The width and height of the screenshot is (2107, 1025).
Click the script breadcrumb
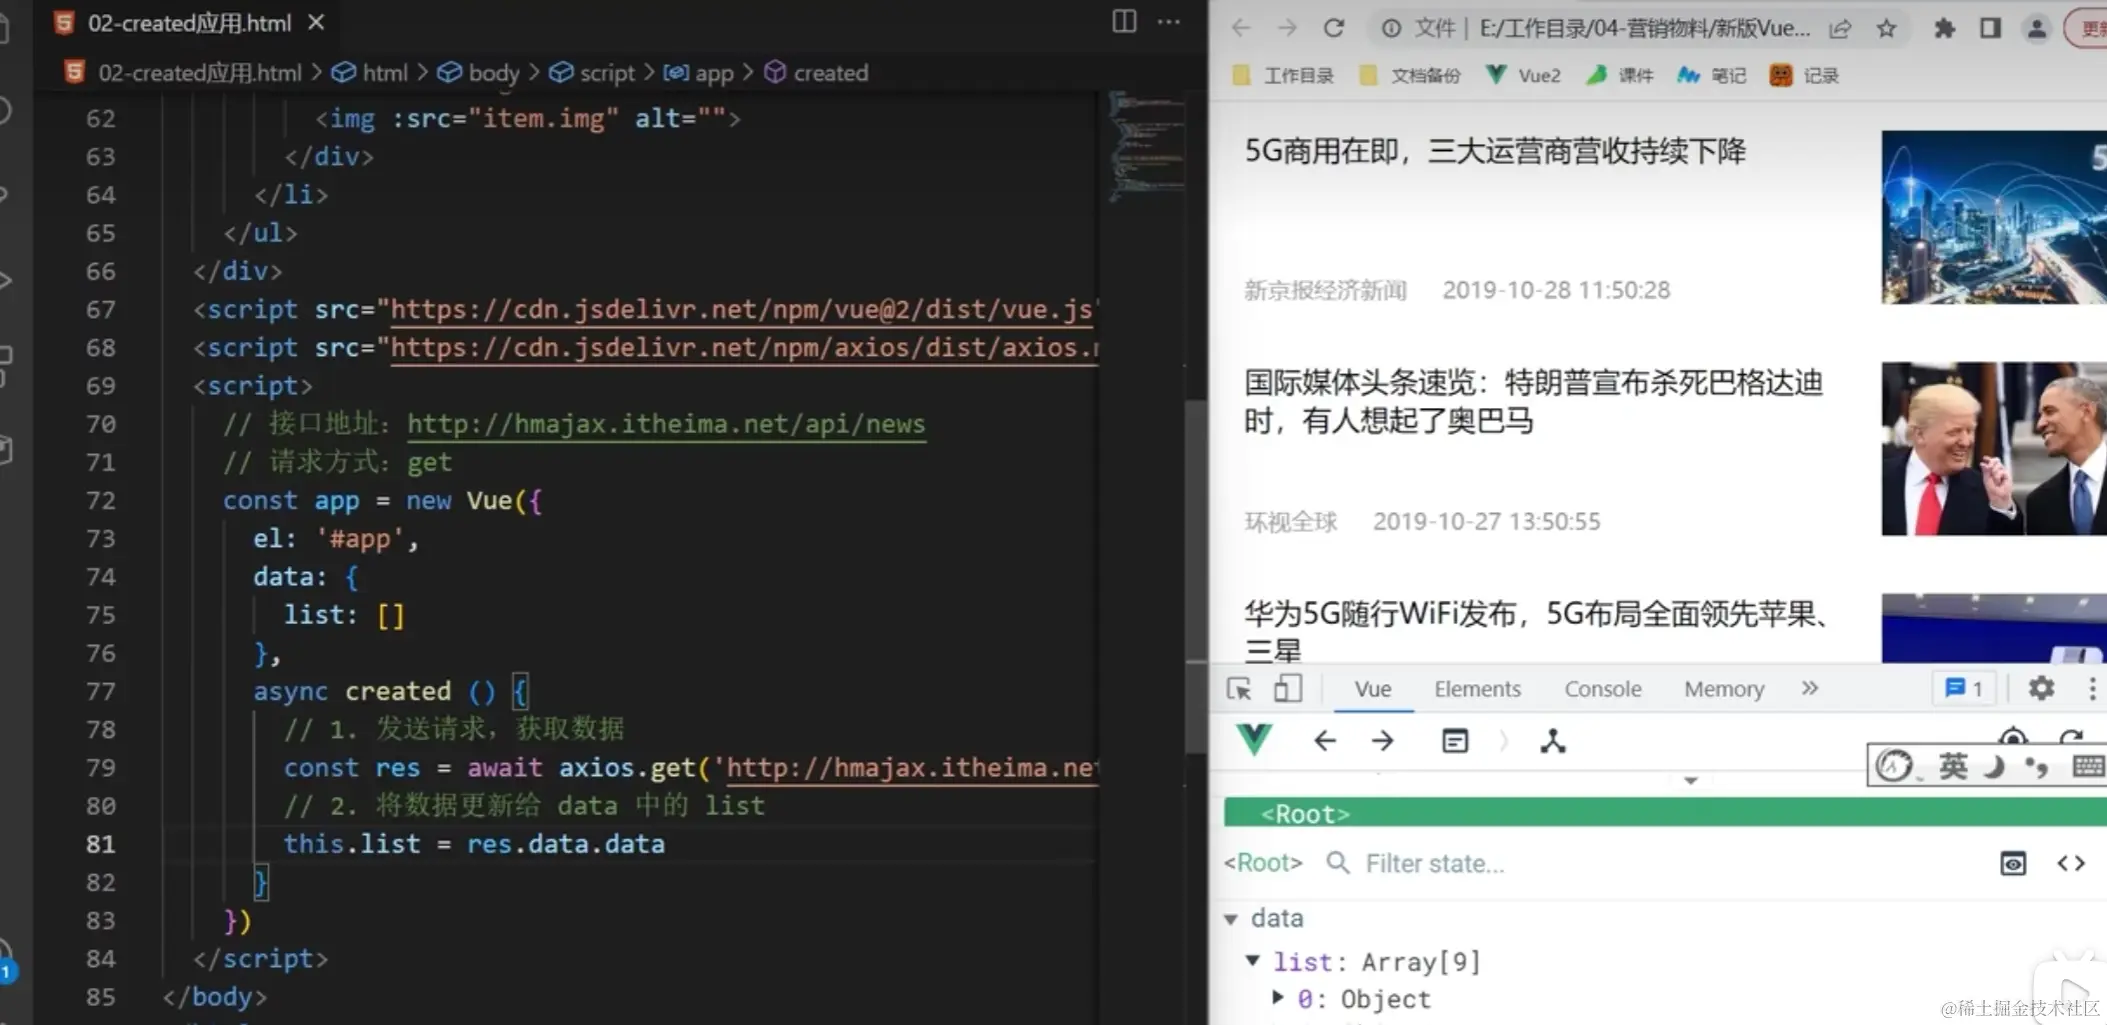592,73
